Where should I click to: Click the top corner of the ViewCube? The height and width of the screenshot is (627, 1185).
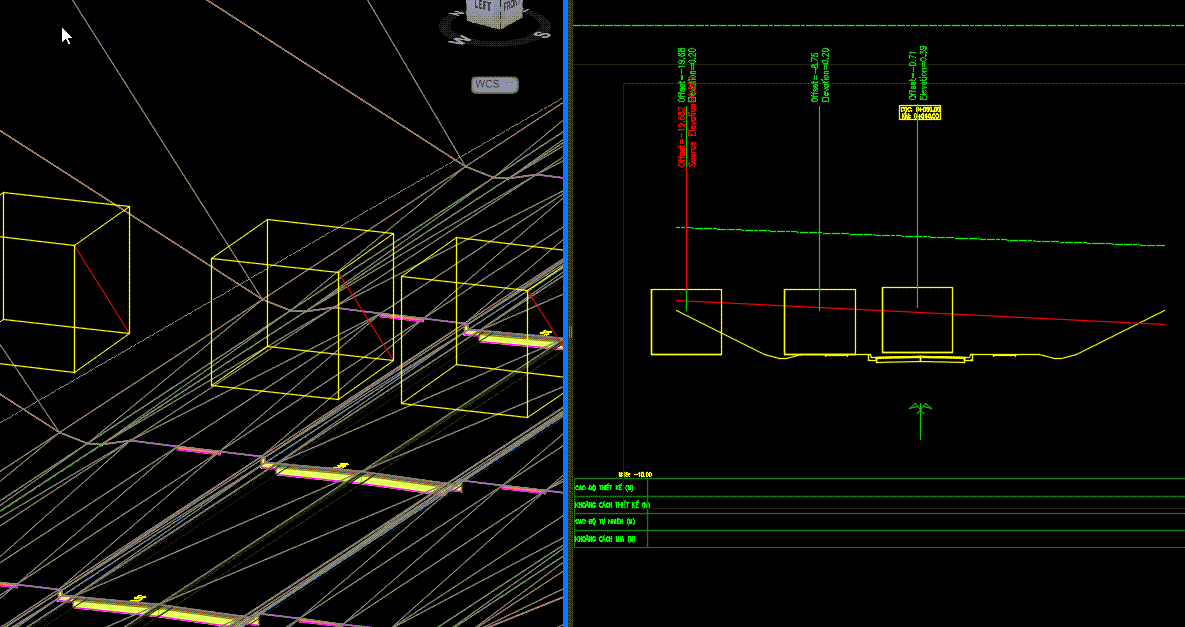point(500,2)
